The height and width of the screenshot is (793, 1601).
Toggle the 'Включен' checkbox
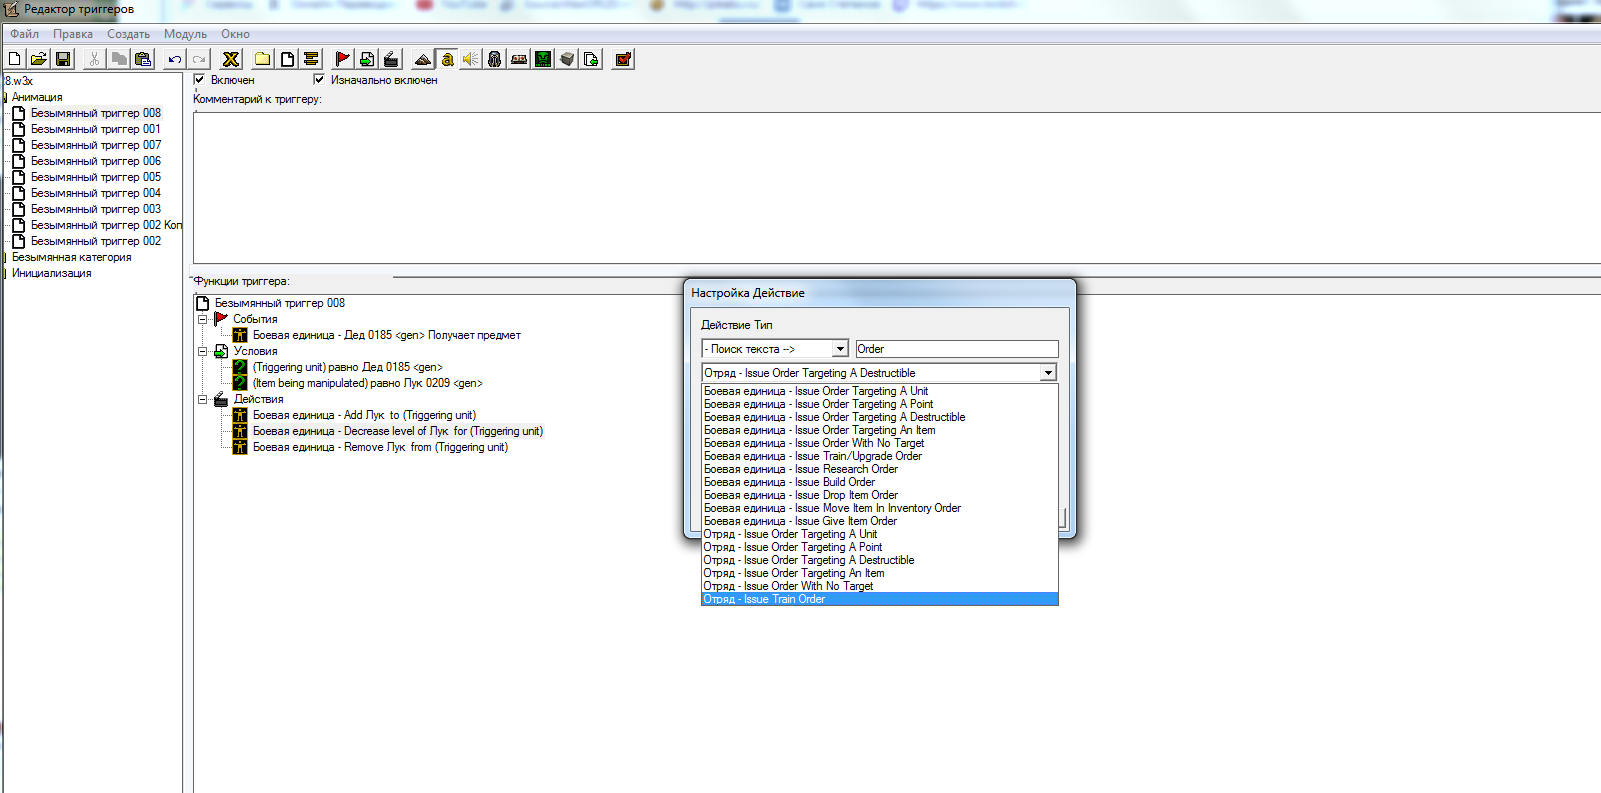coord(199,79)
